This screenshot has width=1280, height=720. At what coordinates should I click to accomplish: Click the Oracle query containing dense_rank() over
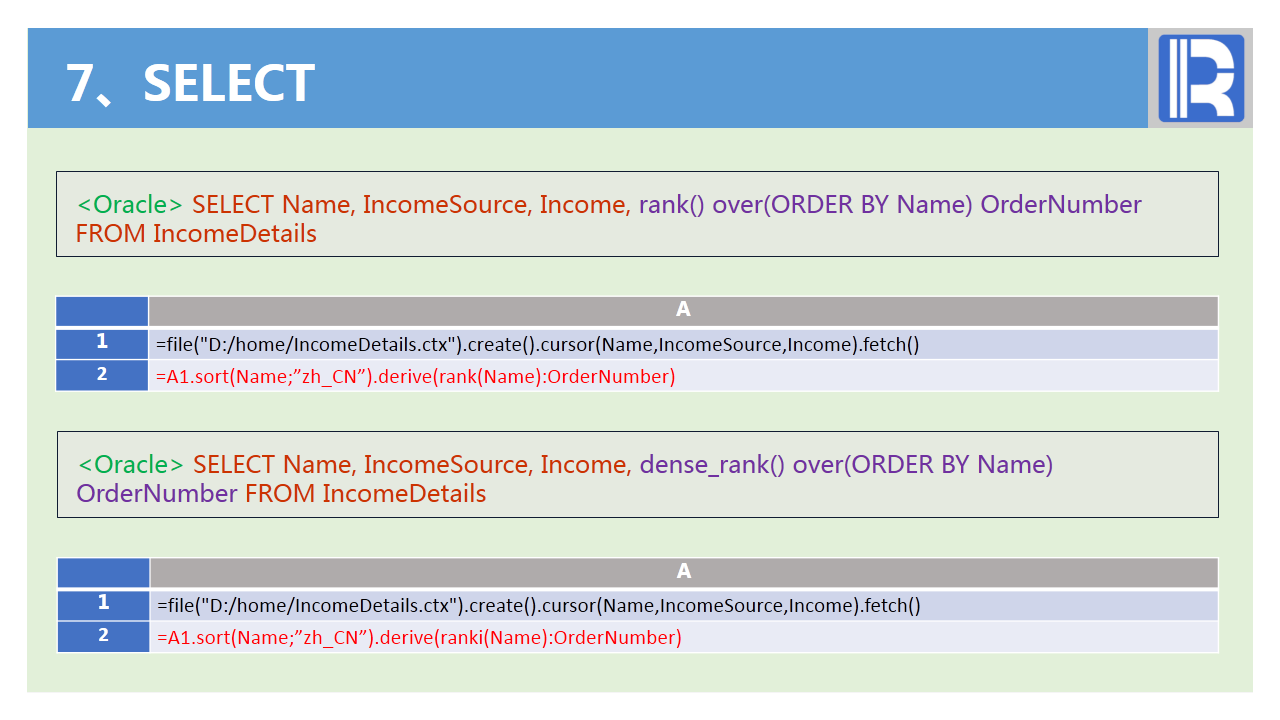click(x=638, y=474)
